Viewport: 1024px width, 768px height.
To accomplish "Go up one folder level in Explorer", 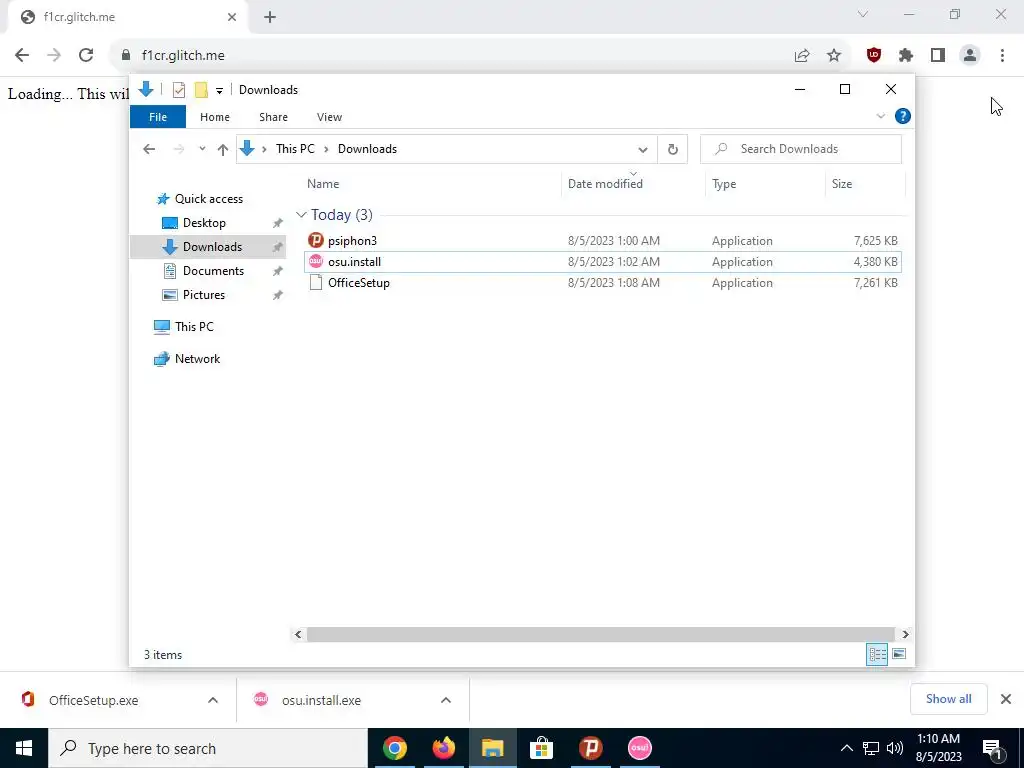I will pyautogui.click(x=223, y=150).
